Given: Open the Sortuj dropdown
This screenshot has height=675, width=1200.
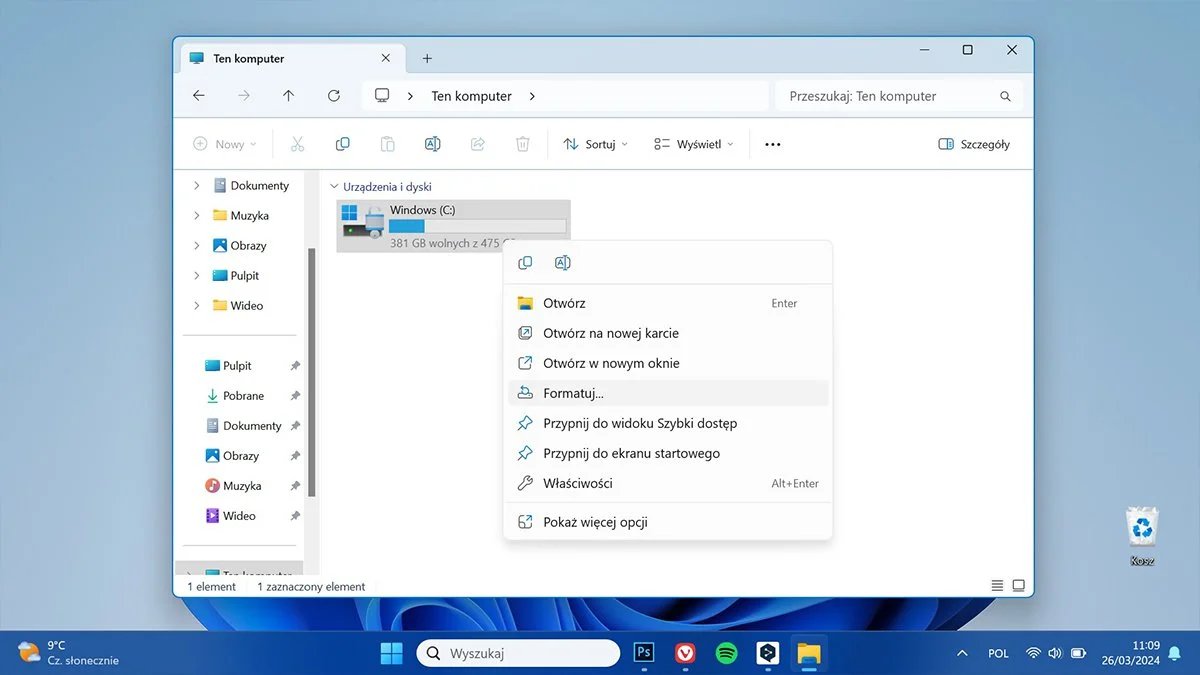Looking at the screenshot, I should [595, 143].
